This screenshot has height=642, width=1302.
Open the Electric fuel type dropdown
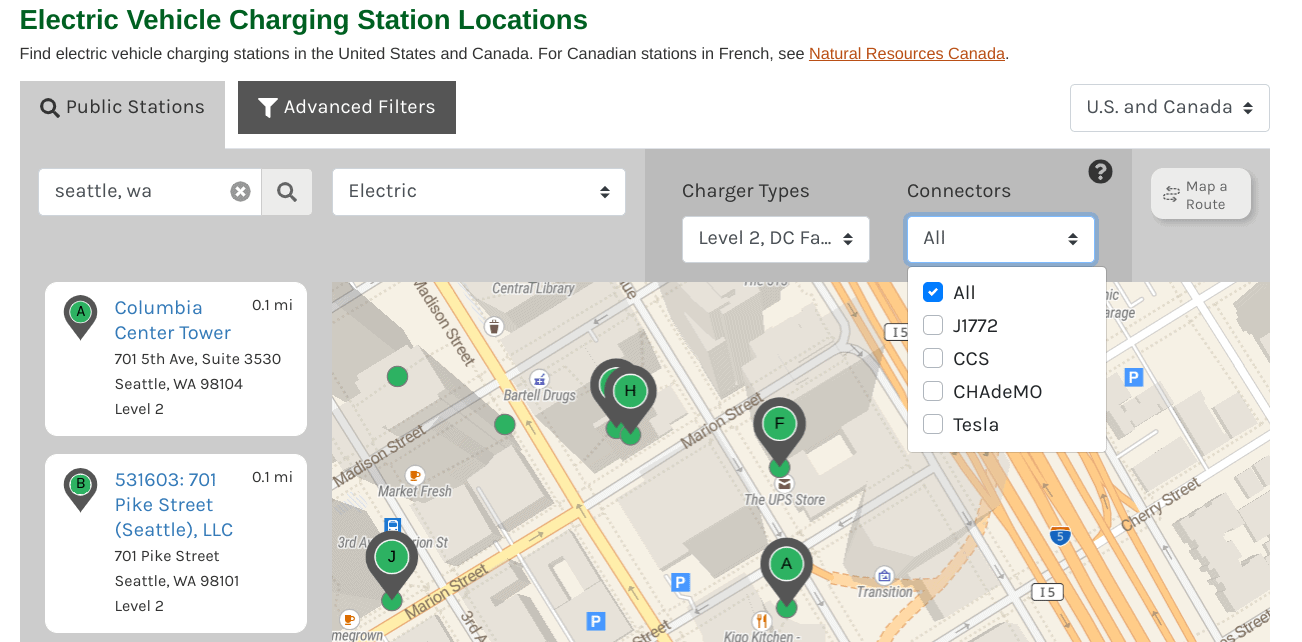tap(478, 192)
